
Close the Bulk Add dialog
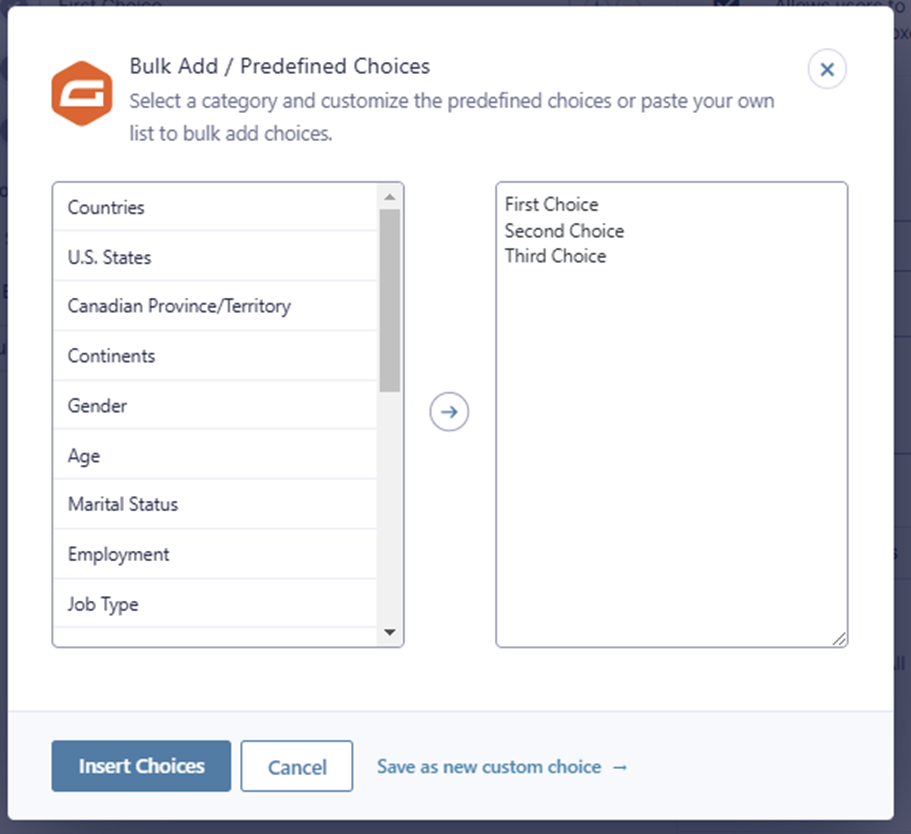(x=827, y=70)
